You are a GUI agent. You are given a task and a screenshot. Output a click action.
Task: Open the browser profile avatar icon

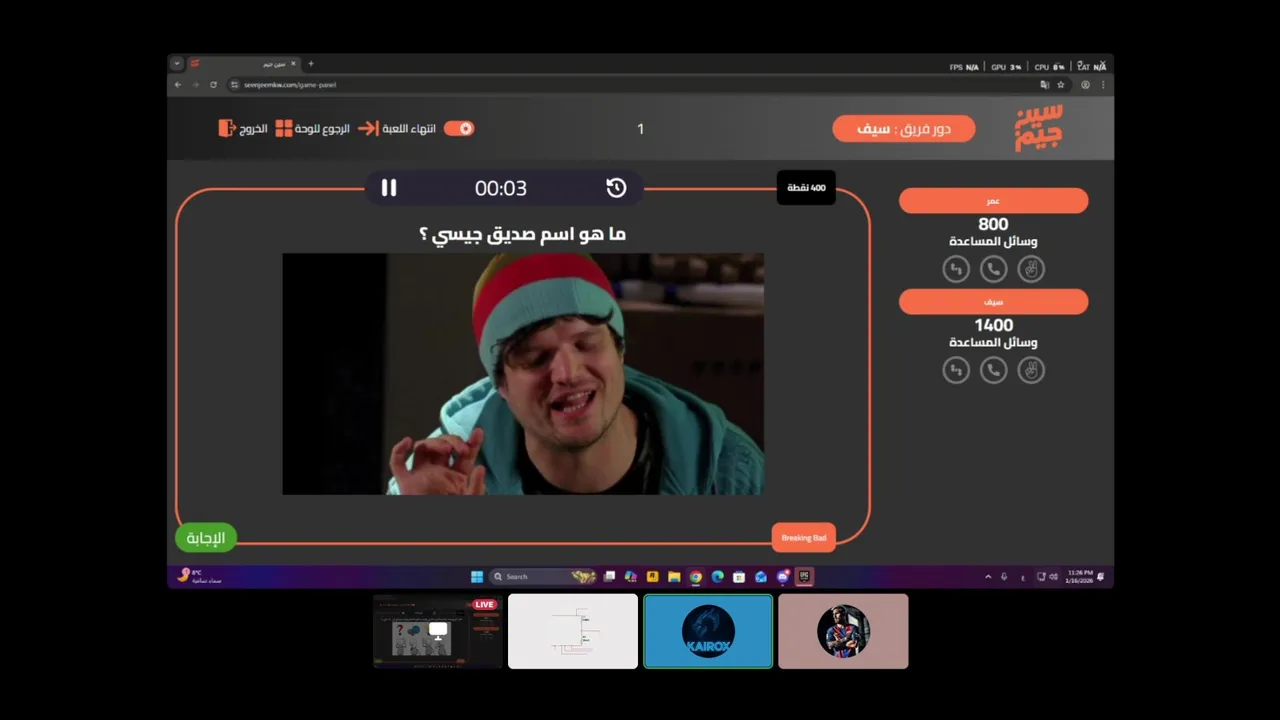point(1085,85)
